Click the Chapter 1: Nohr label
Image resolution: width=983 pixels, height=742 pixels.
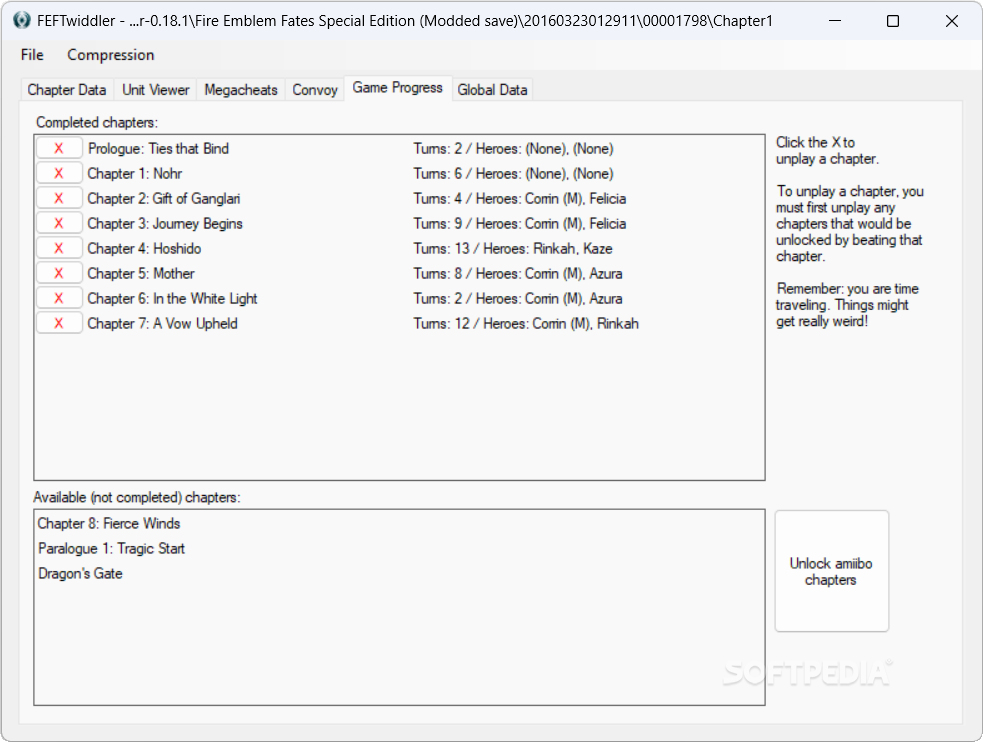(135, 174)
